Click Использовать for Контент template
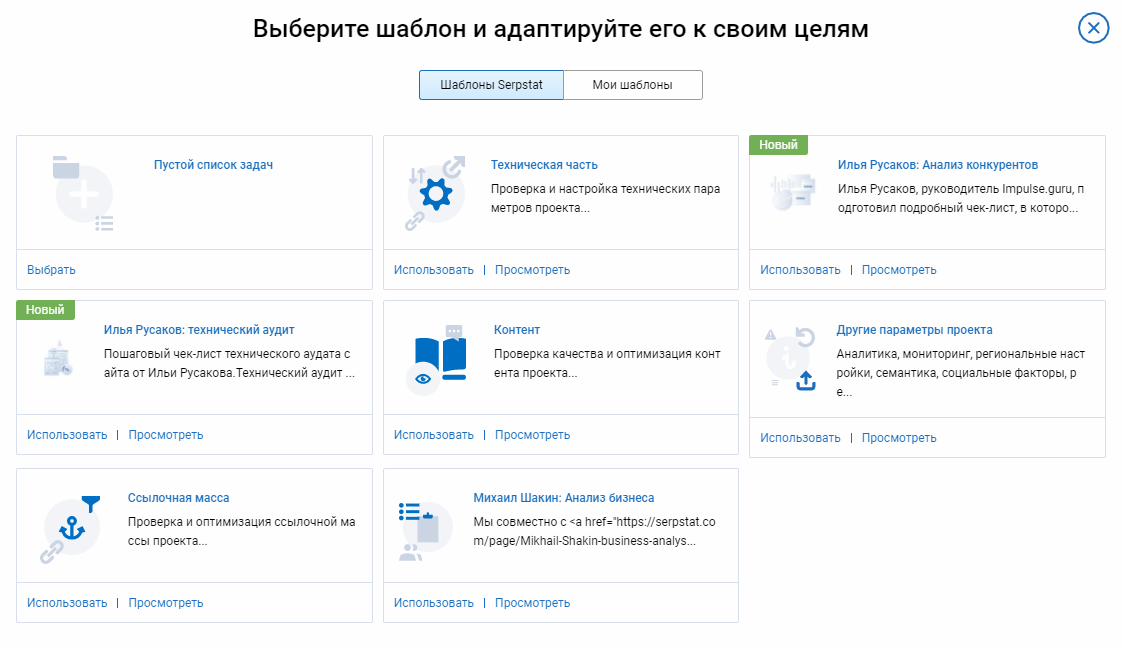The height and width of the screenshot is (648, 1122). coord(434,435)
